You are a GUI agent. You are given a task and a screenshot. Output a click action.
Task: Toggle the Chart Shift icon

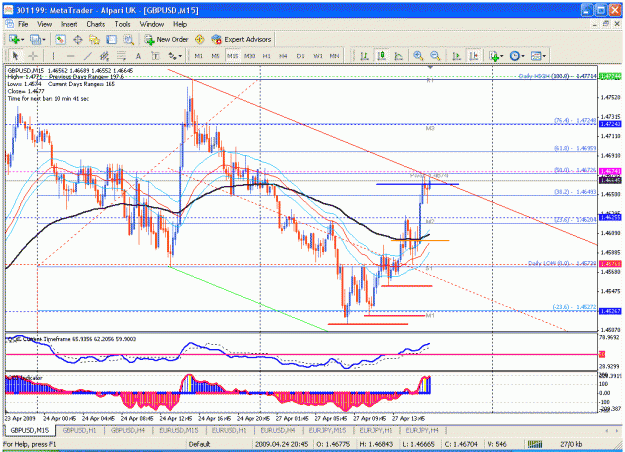(474, 56)
